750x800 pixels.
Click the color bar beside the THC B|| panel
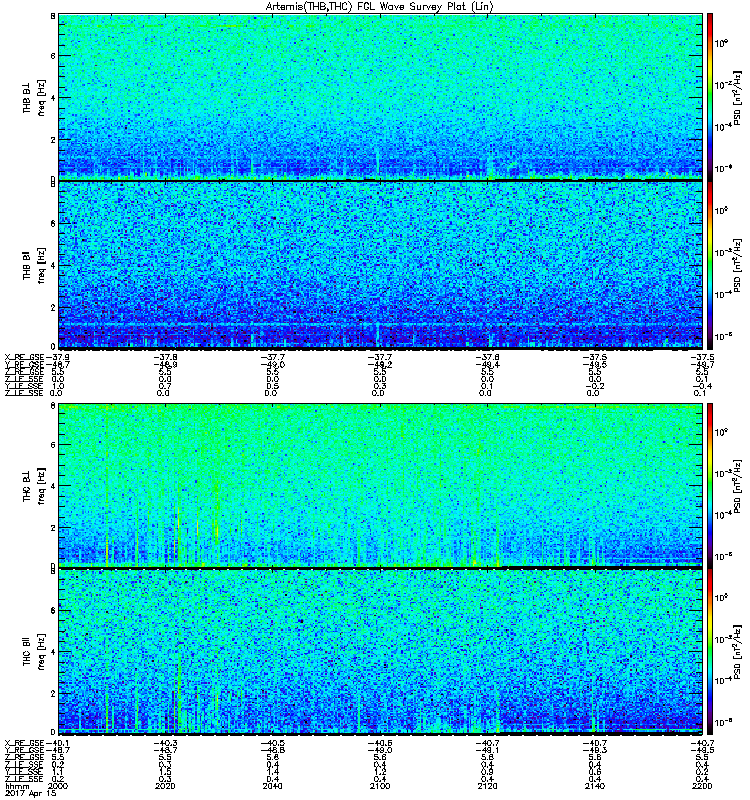pyautogui.click(x=710, y=652)
